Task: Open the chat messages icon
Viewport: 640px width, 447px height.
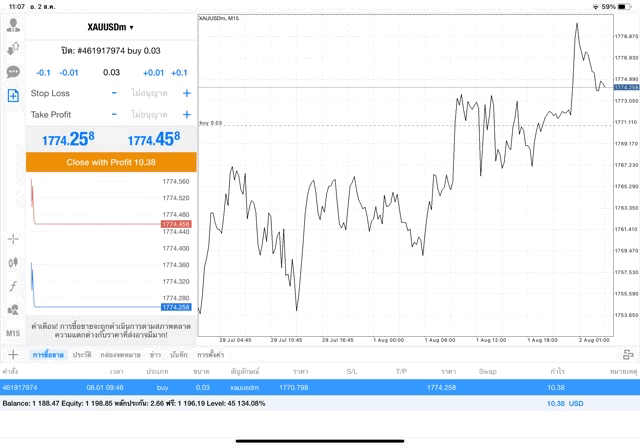Action: (13, 72)
